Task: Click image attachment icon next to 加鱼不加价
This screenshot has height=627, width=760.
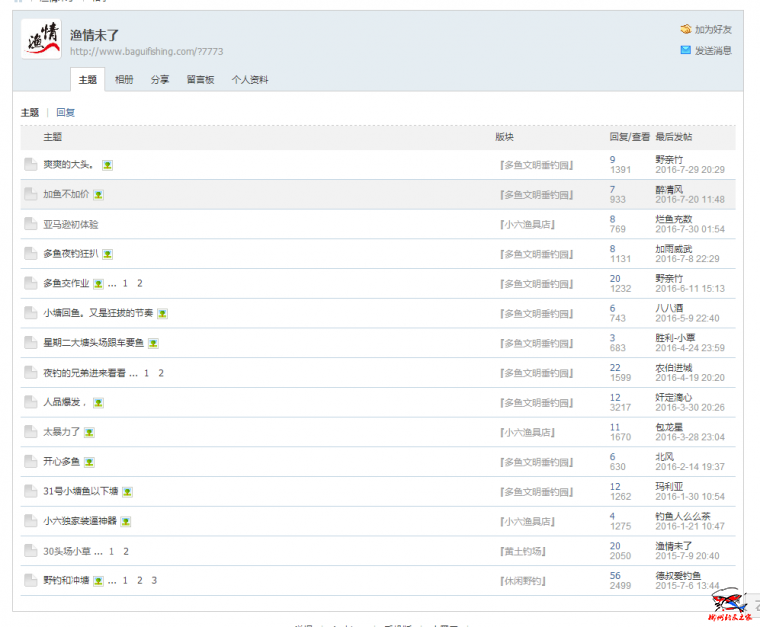Action: [99, 195]
